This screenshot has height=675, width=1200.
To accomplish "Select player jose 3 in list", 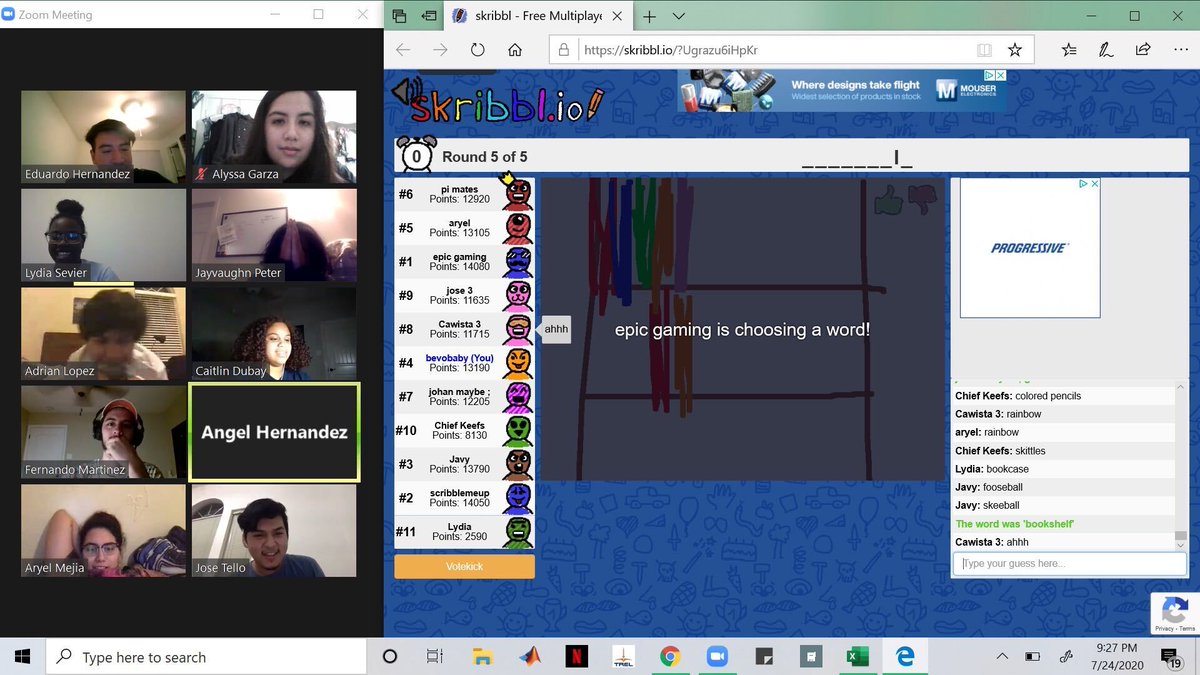I will [464, 296].
